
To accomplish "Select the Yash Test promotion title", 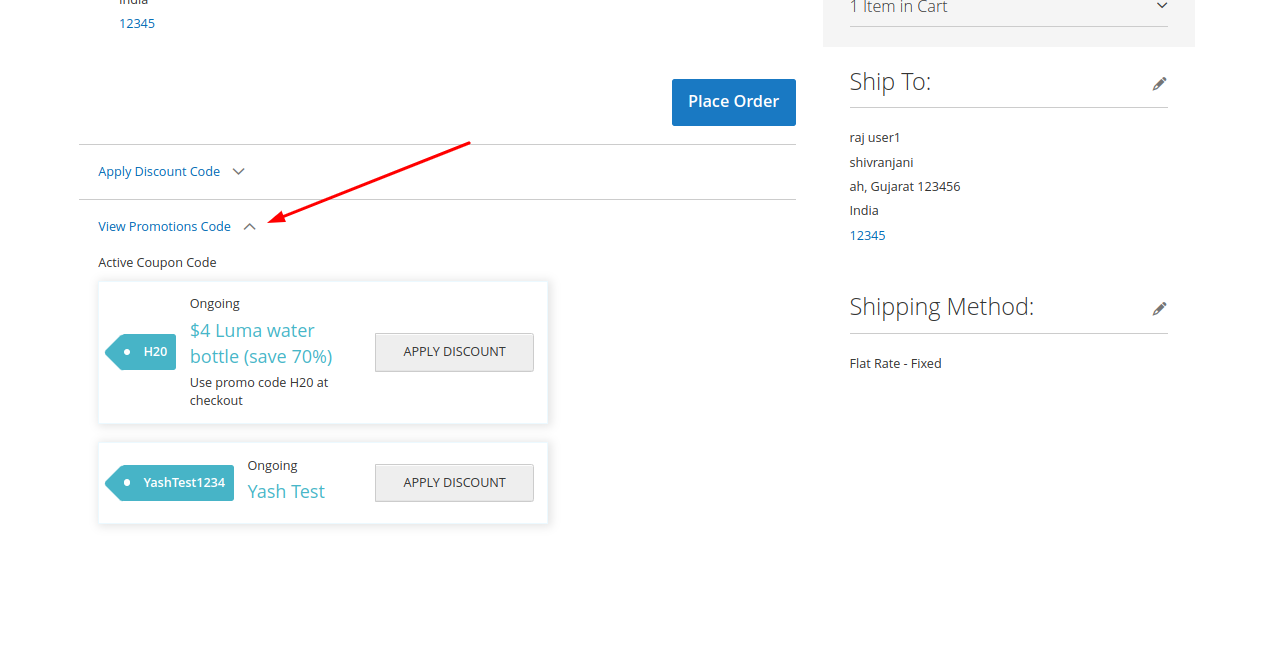I will 286,492.
